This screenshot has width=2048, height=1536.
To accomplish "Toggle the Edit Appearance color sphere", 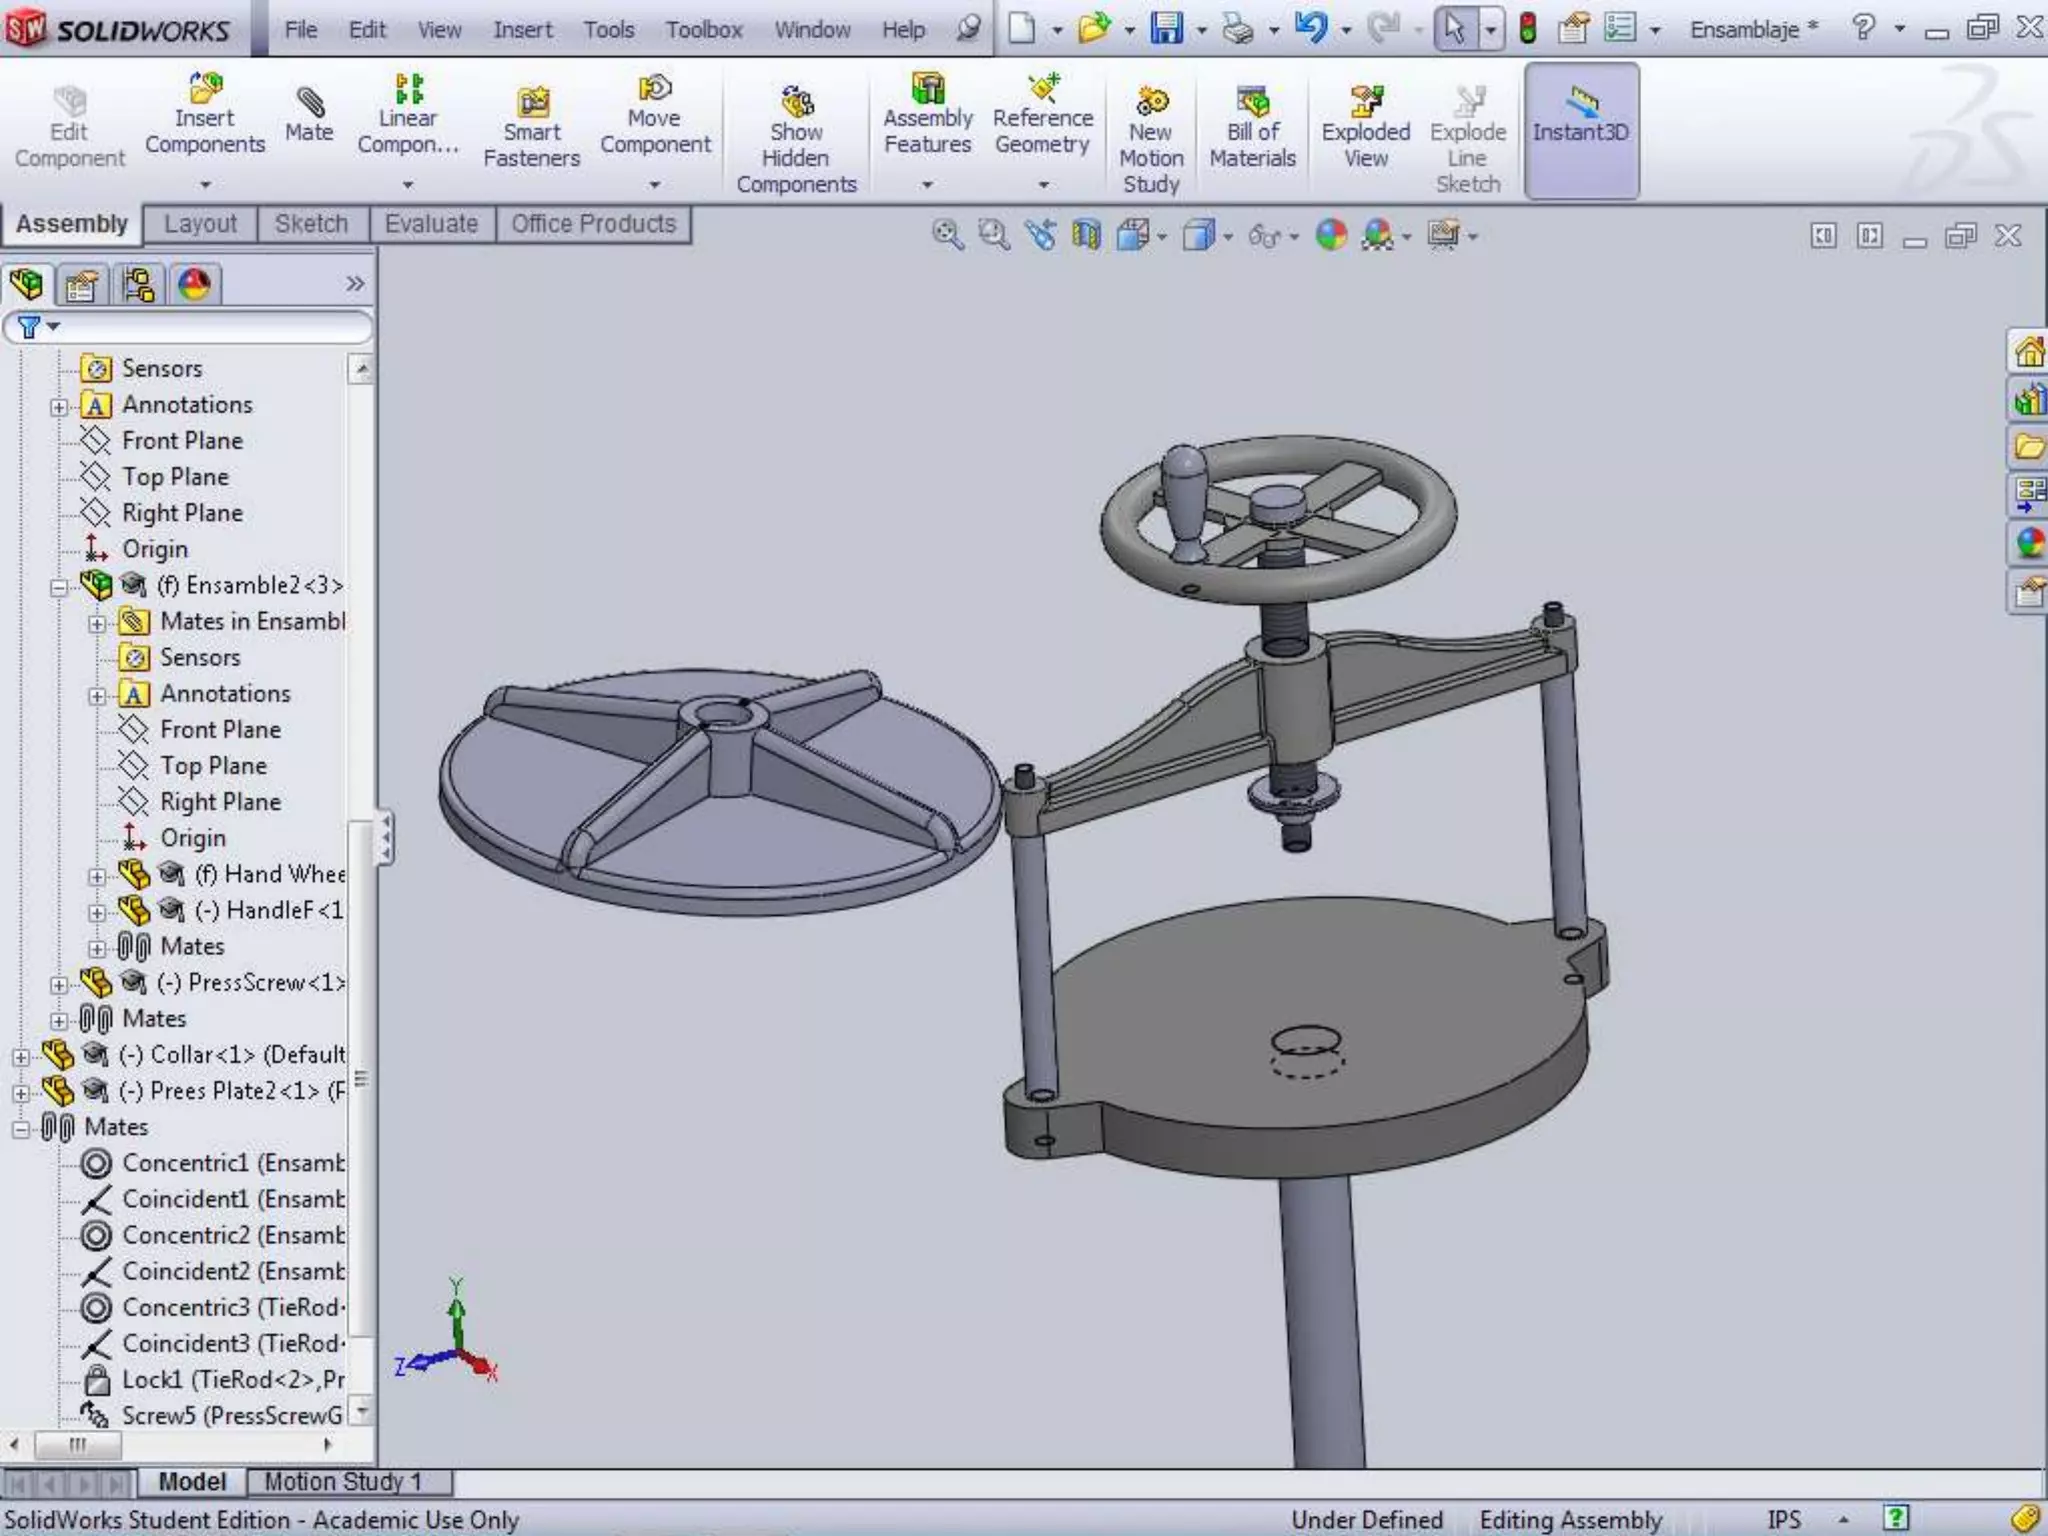I will 1331,235.
